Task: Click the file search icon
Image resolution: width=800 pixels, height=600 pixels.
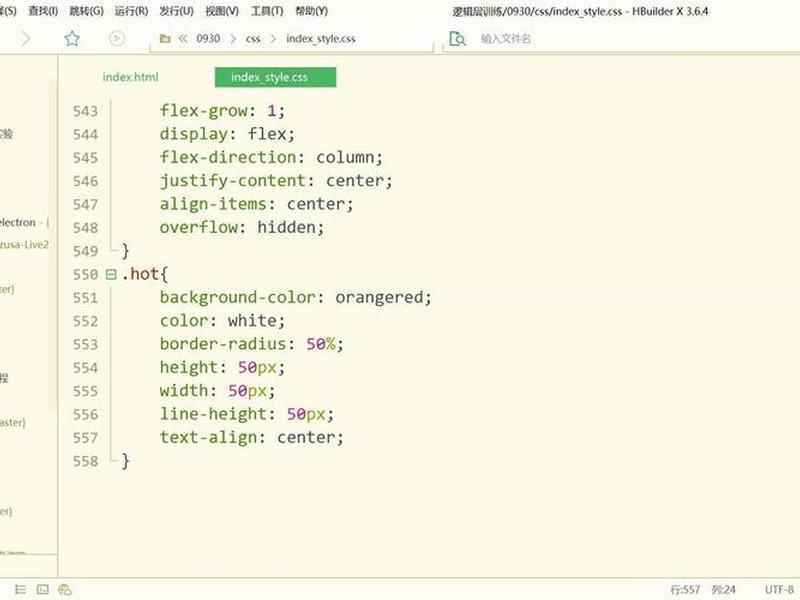Action: [457, 39]
